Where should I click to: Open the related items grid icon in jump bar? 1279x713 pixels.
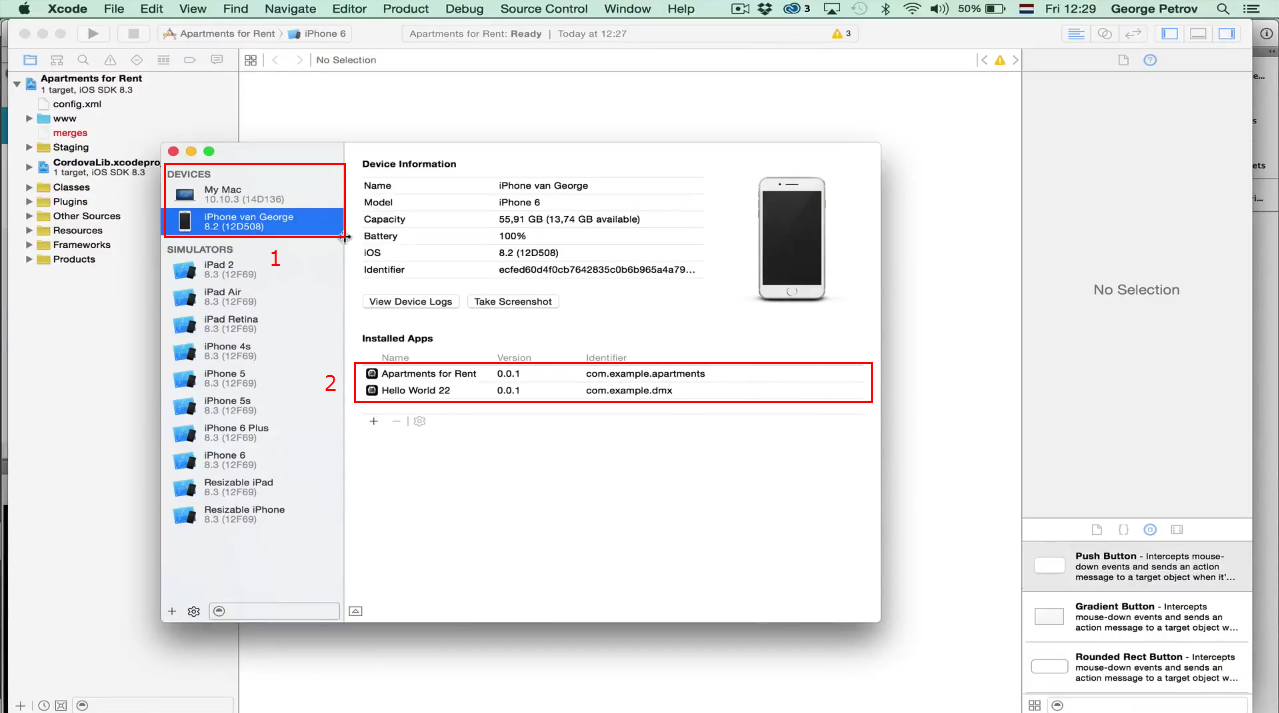click(251, 60)
